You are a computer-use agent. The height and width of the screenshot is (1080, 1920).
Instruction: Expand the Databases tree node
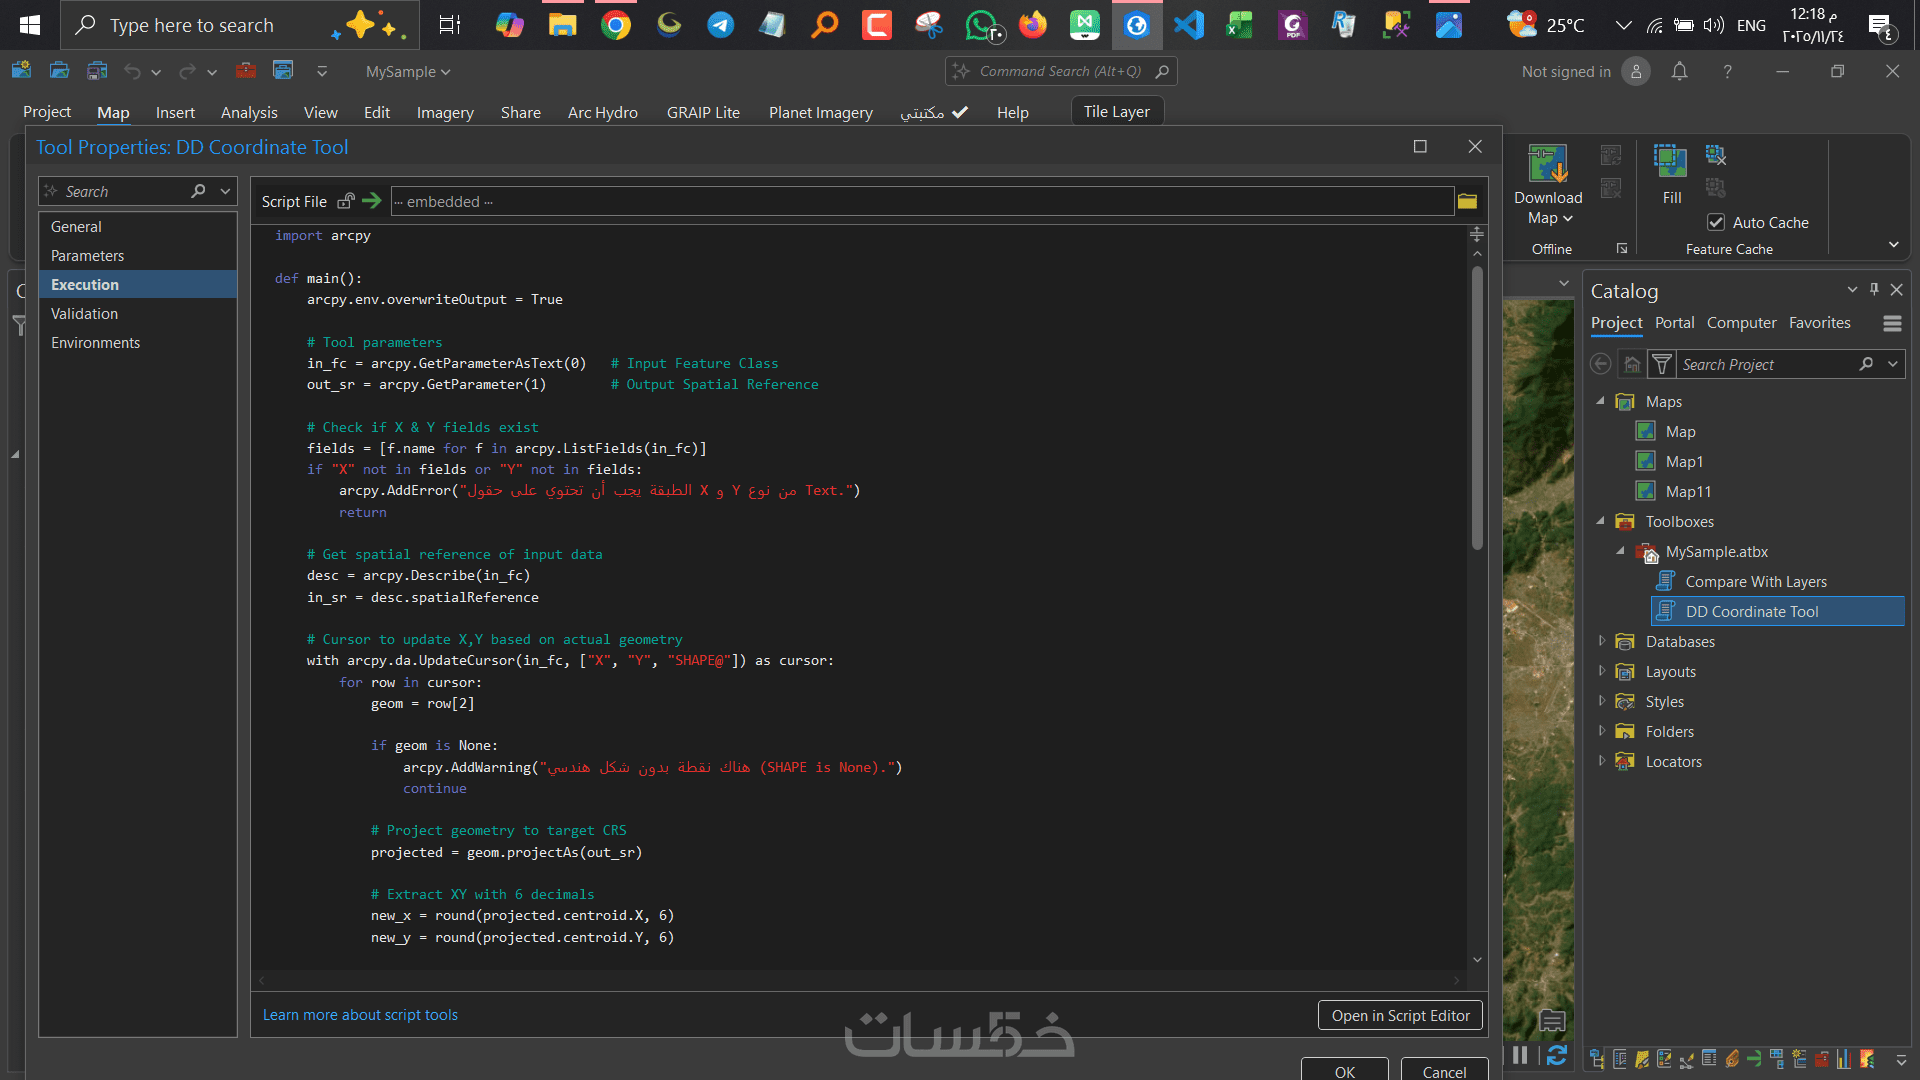(x=1601, y=641)
